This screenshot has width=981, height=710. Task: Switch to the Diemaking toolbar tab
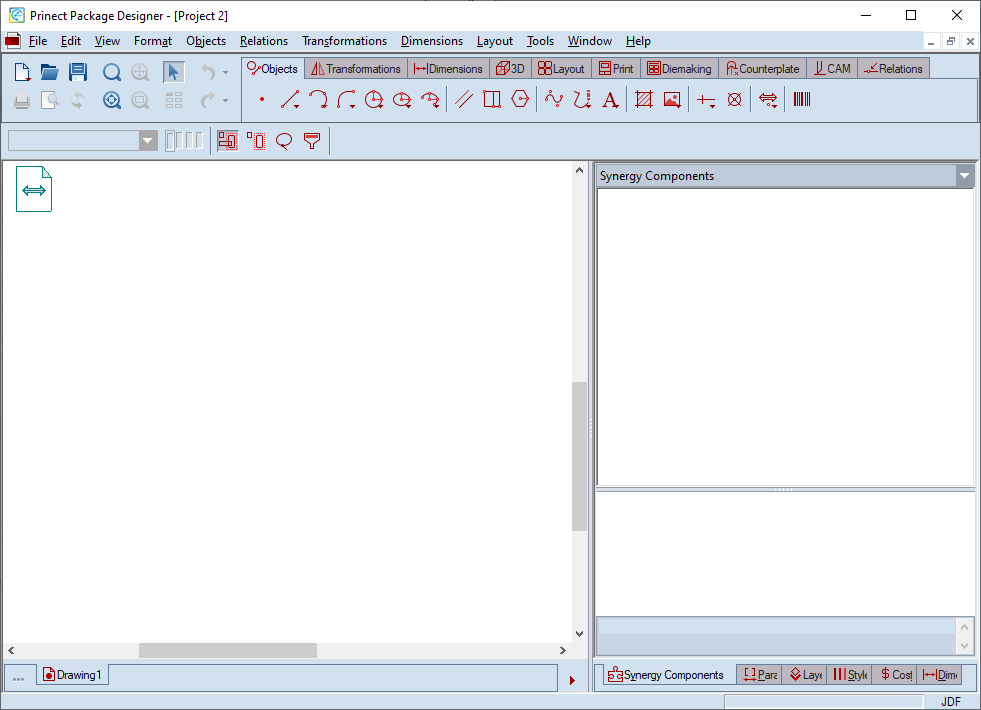(x=679, y=69)
